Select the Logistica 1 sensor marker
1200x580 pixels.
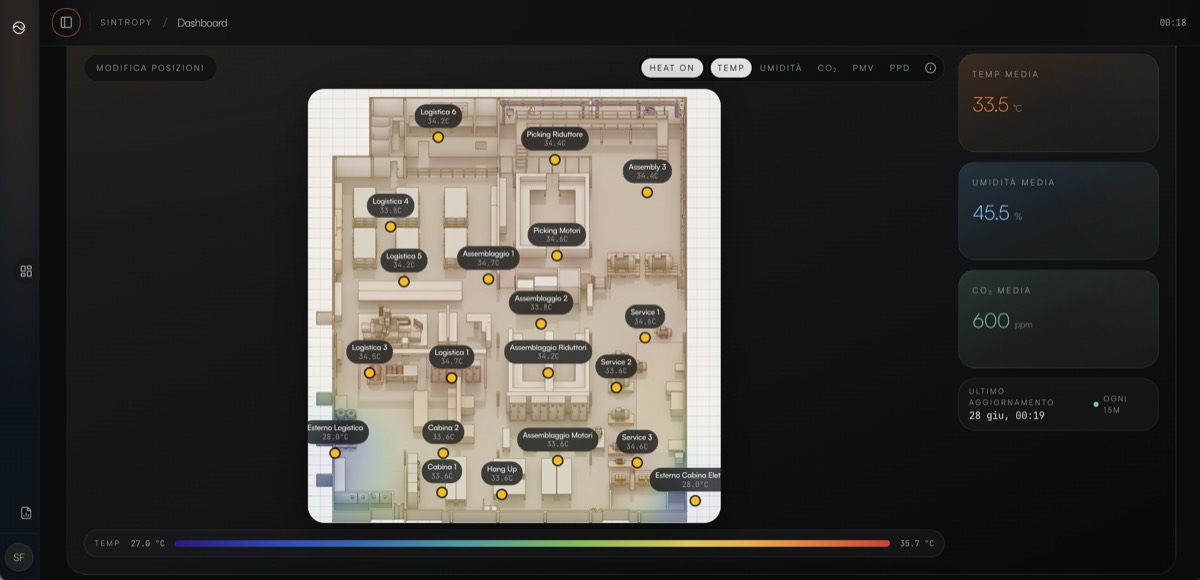tap(451, 378)
